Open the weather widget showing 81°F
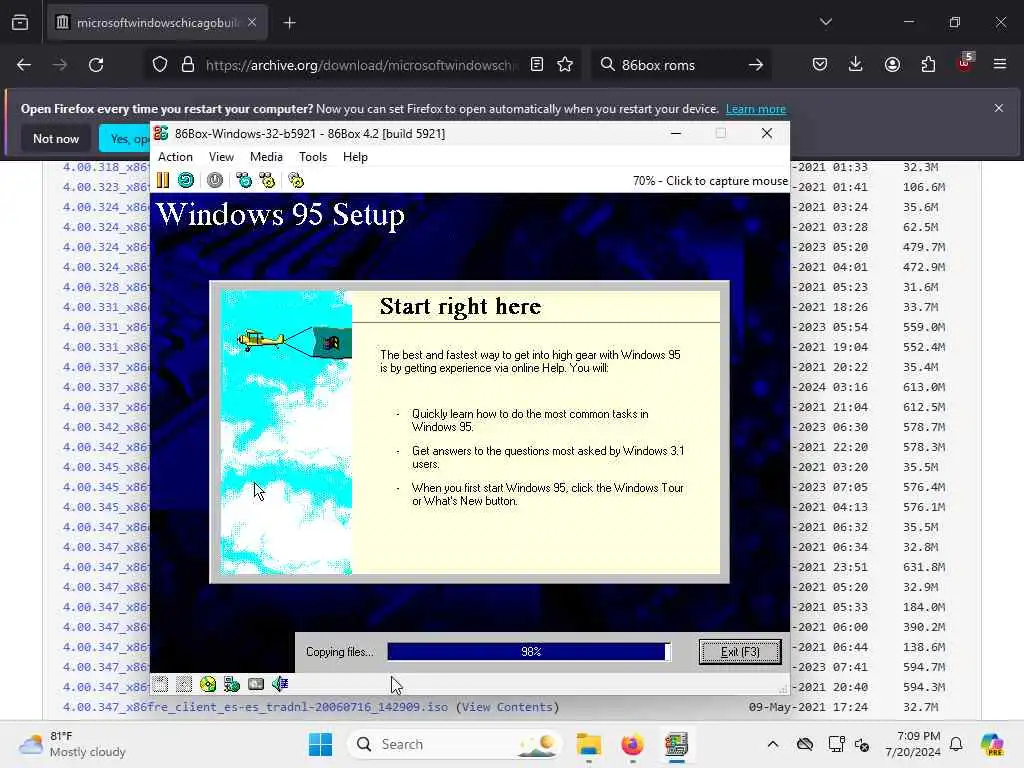The width and height of the screenshot is (1024, 768). coord(72,744)
